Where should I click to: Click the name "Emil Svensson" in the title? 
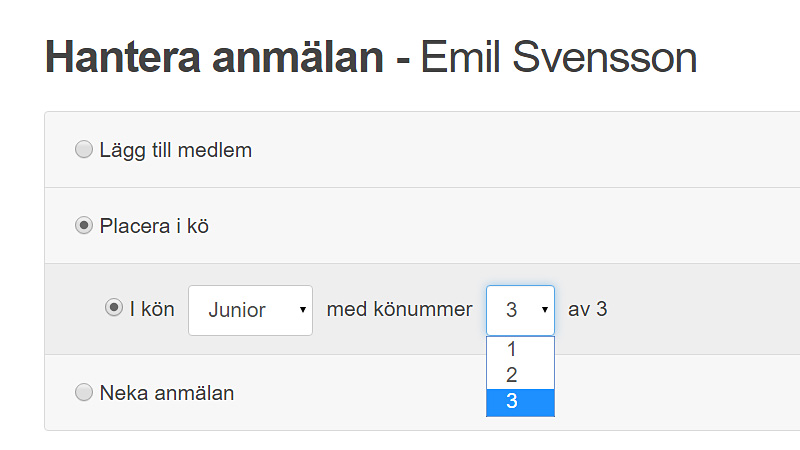coord(558,58)
